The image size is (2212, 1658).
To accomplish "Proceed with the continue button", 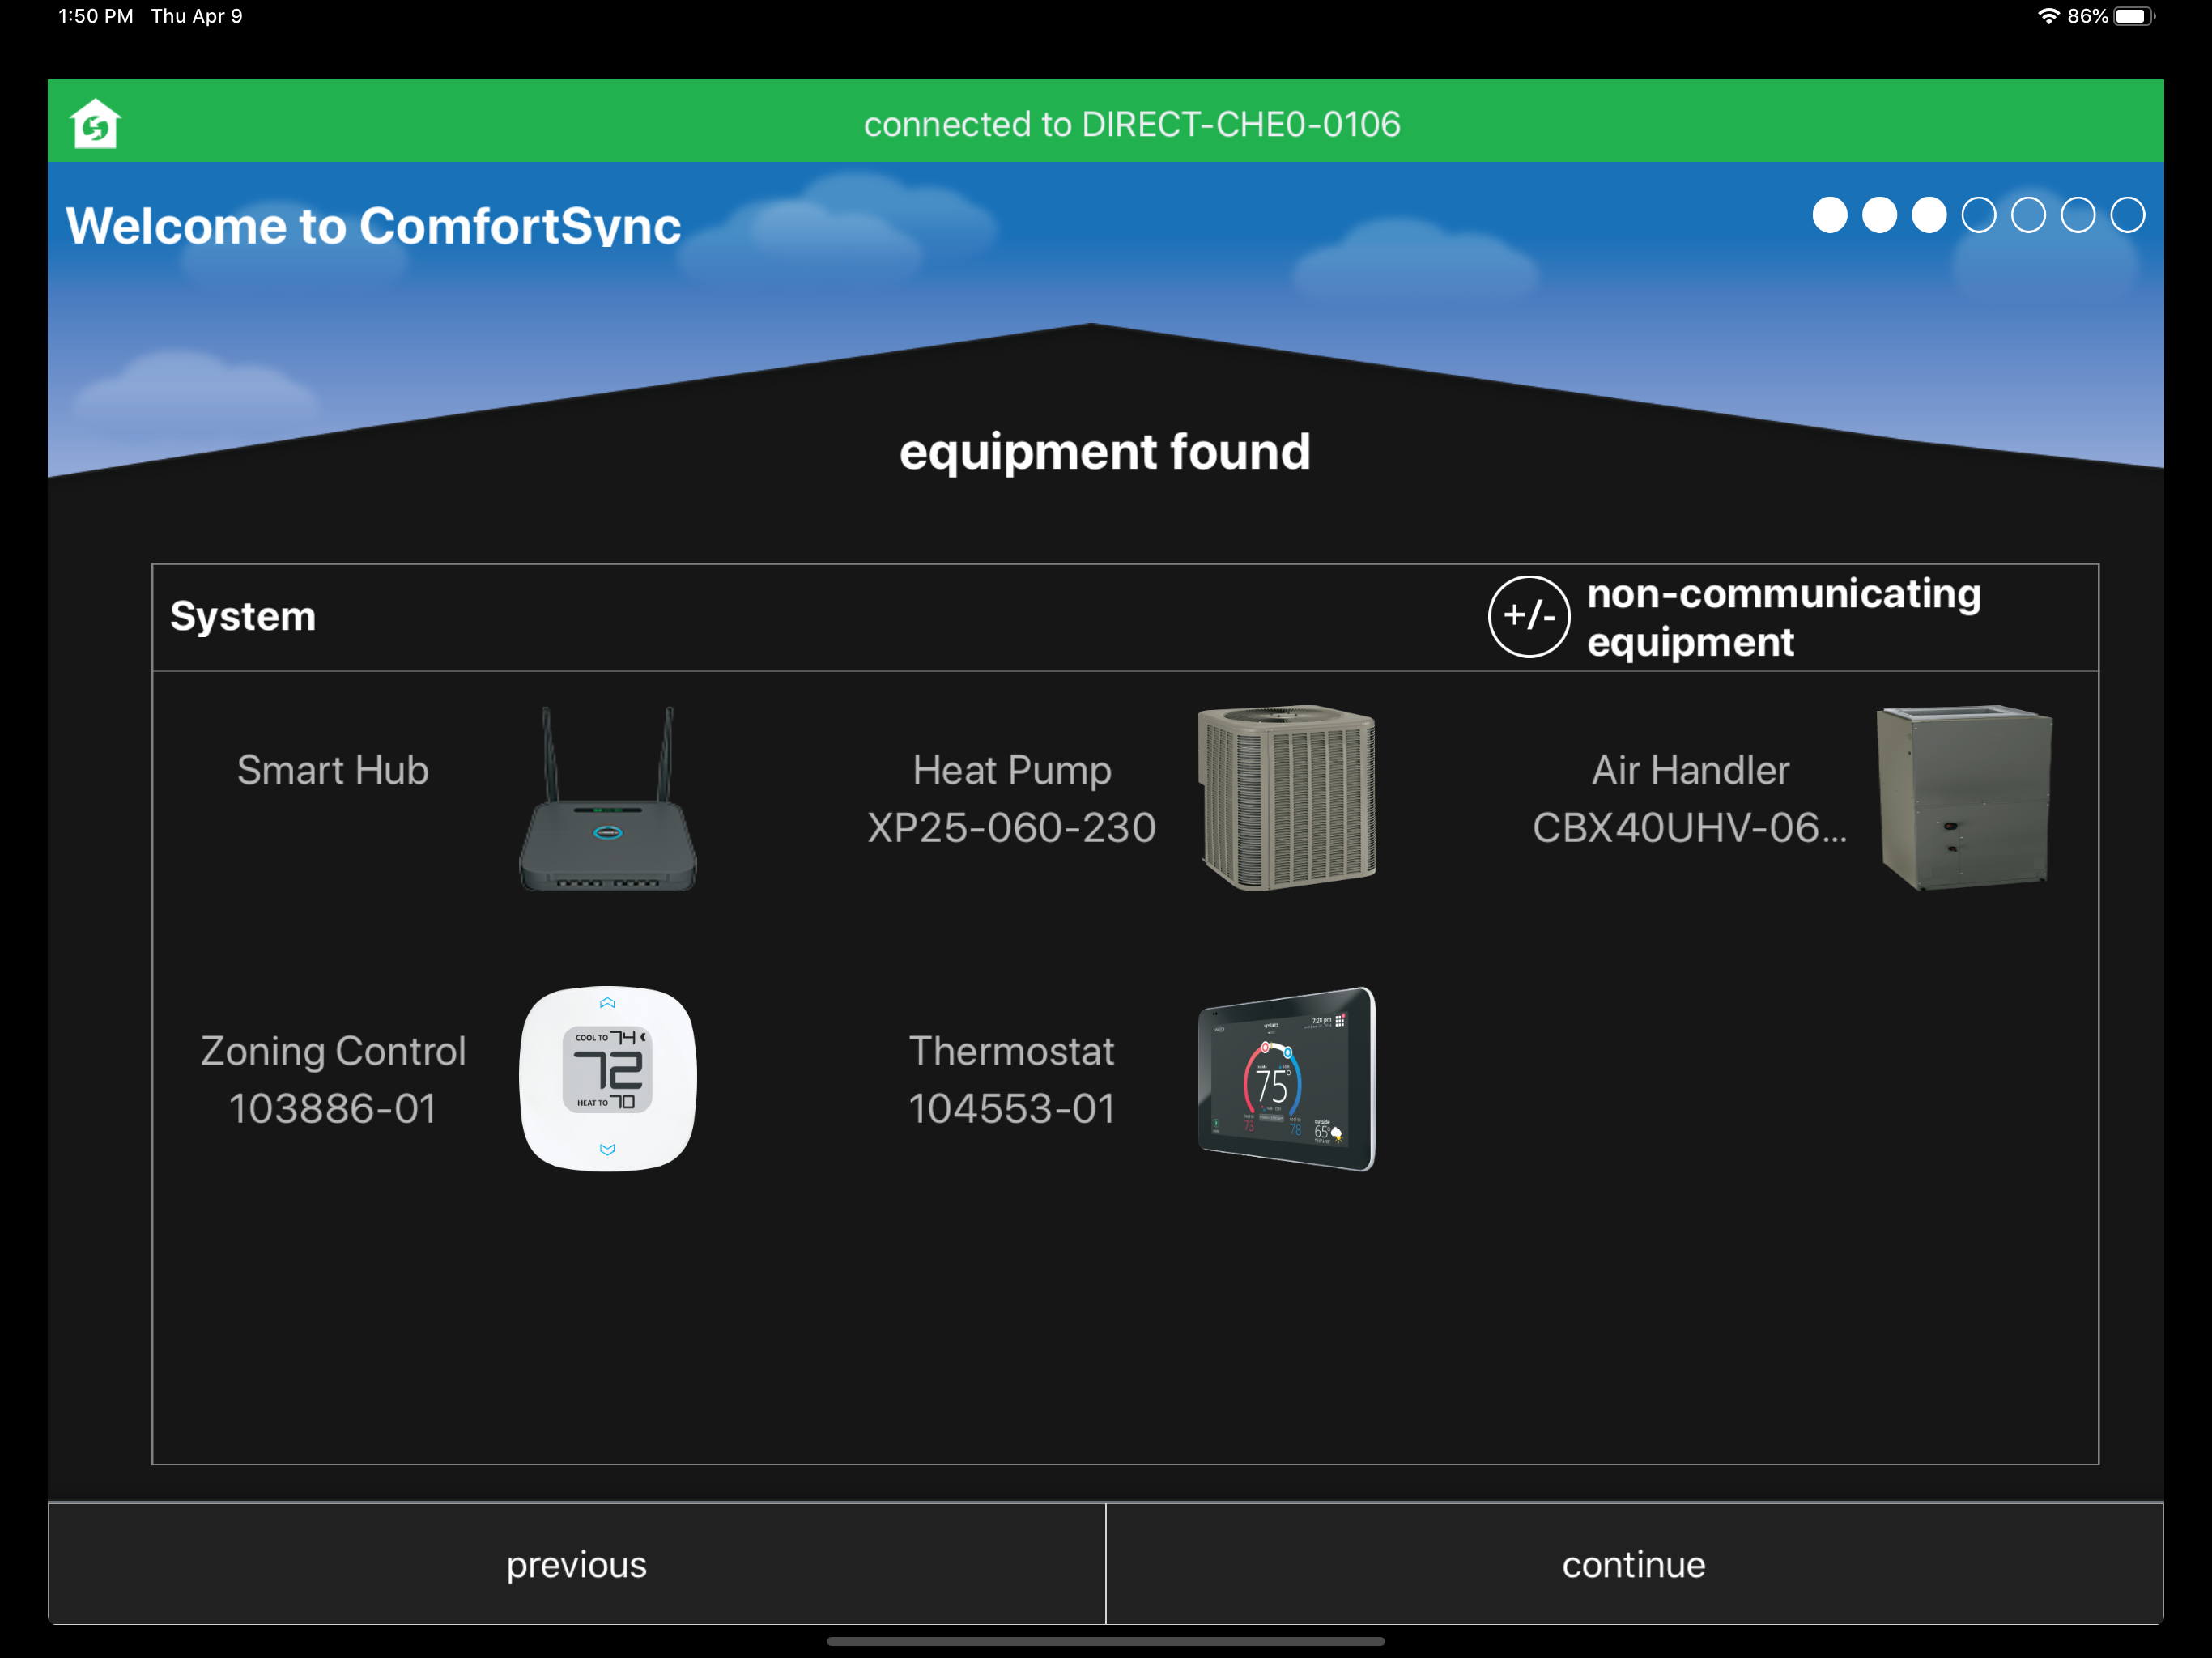I will pyautogui.click(x=1634, y=1564).
